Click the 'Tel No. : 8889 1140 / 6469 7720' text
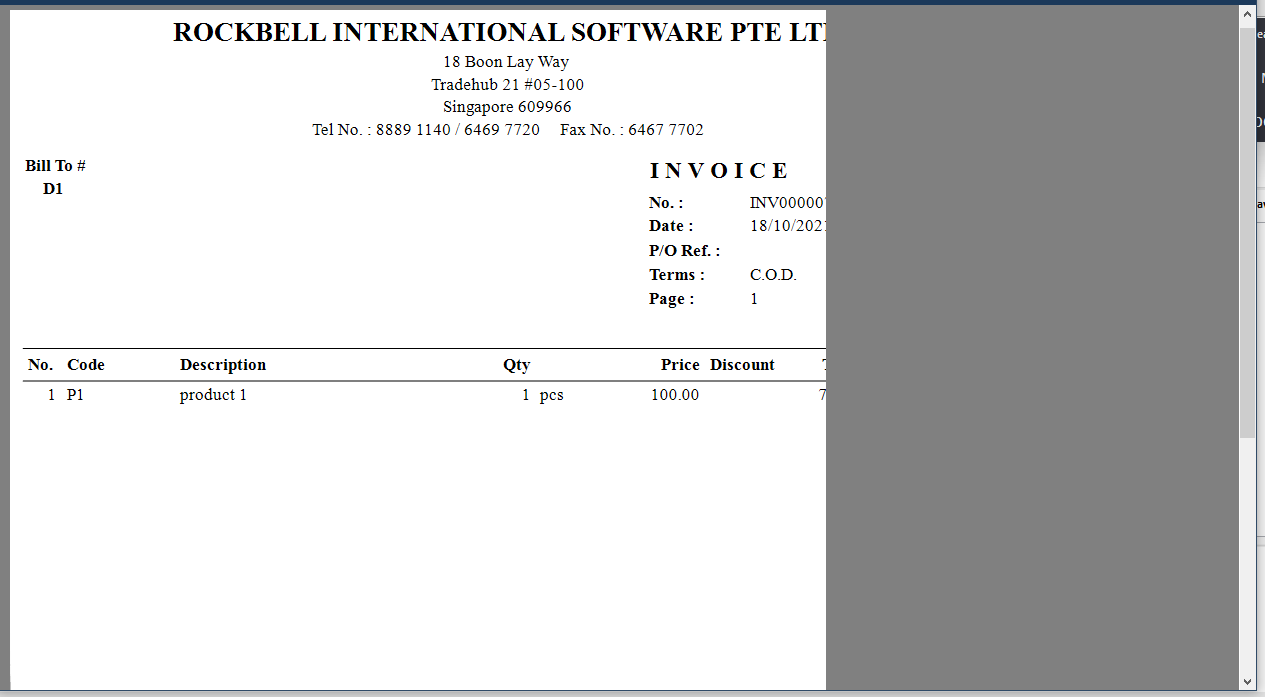1265x697 pixels. tap(426, 130)
